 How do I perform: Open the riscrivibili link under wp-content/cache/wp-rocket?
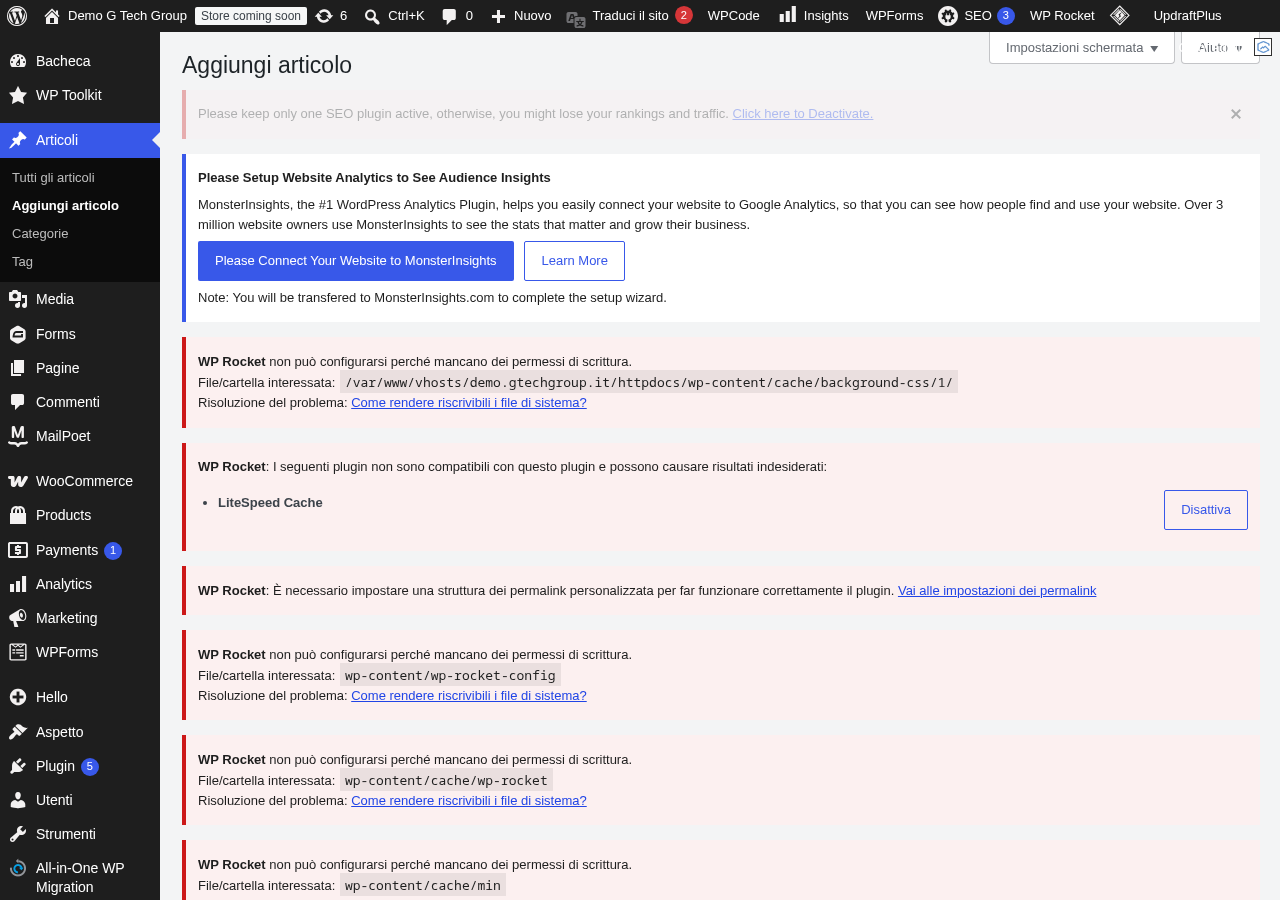(469, 801)
